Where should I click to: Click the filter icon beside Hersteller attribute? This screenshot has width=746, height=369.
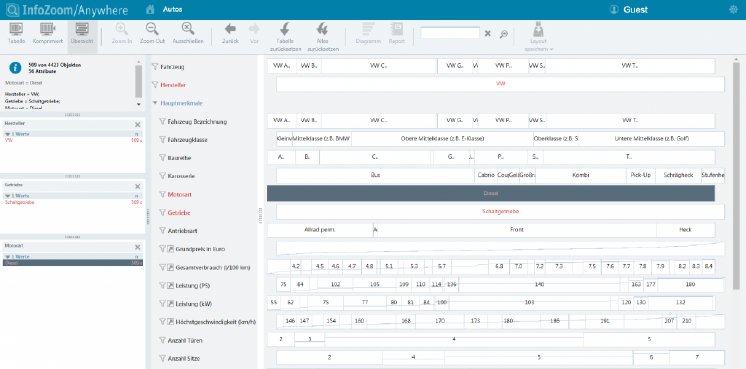tap(155, 85)
